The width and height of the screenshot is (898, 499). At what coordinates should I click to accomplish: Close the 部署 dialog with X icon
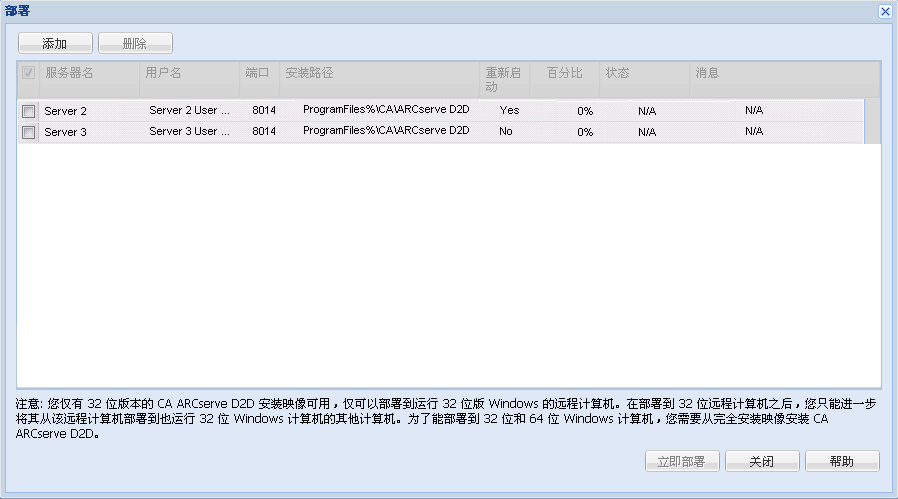884,11
